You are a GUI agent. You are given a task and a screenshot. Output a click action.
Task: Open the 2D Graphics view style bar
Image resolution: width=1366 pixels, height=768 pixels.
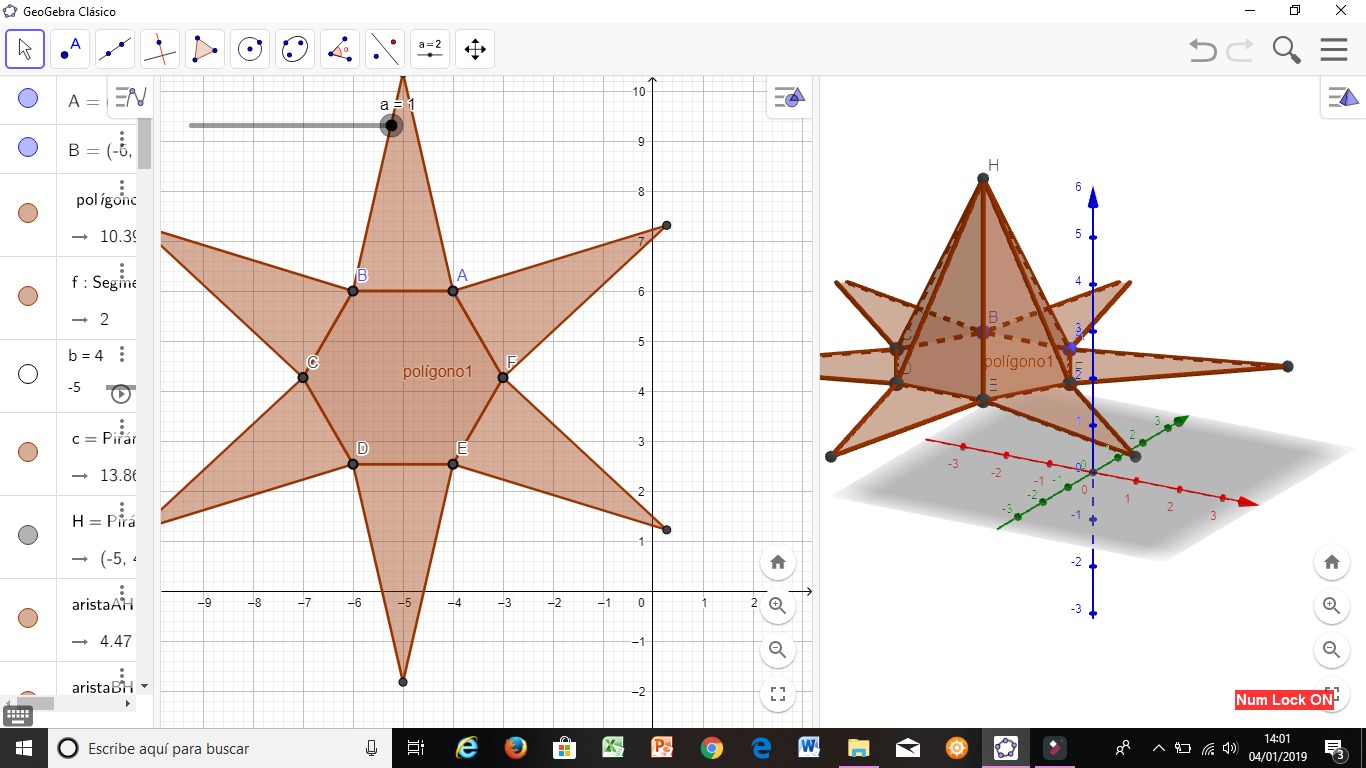click(x=789, y=96)
